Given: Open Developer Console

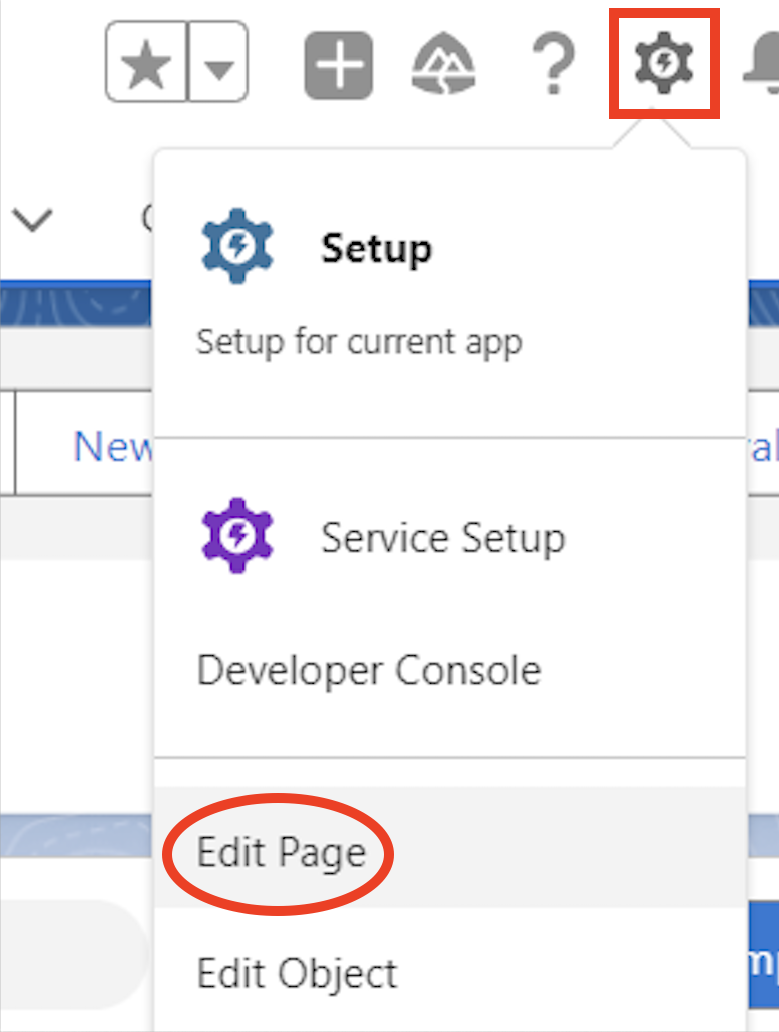Looking at the screenshot, I should (x=369, y=670).
